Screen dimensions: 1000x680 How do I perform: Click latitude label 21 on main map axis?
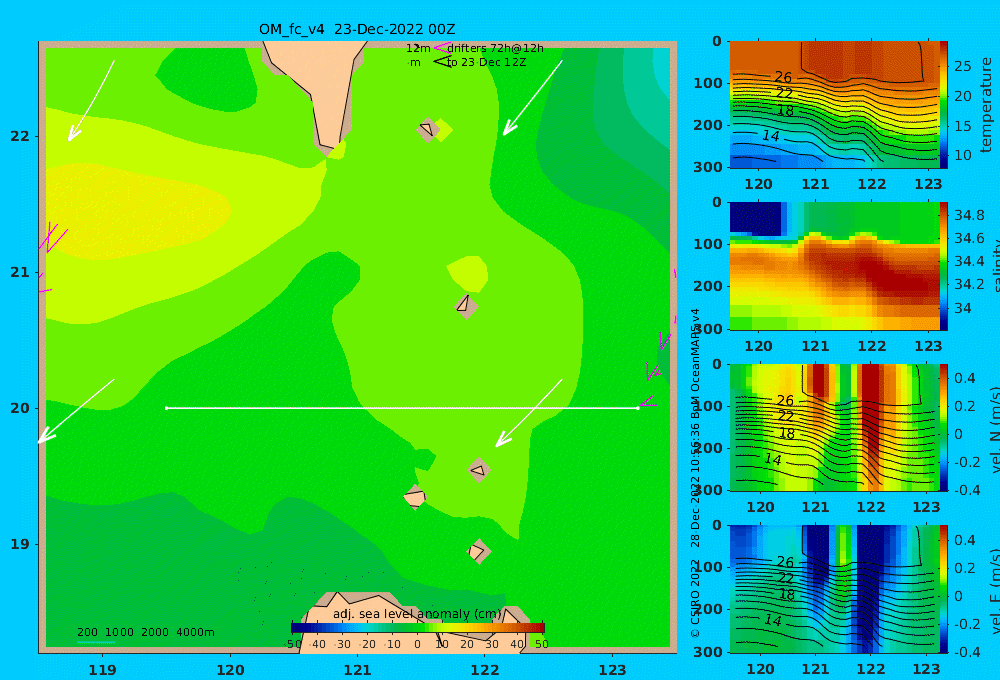pyautogui.click(x=20, y=272)
